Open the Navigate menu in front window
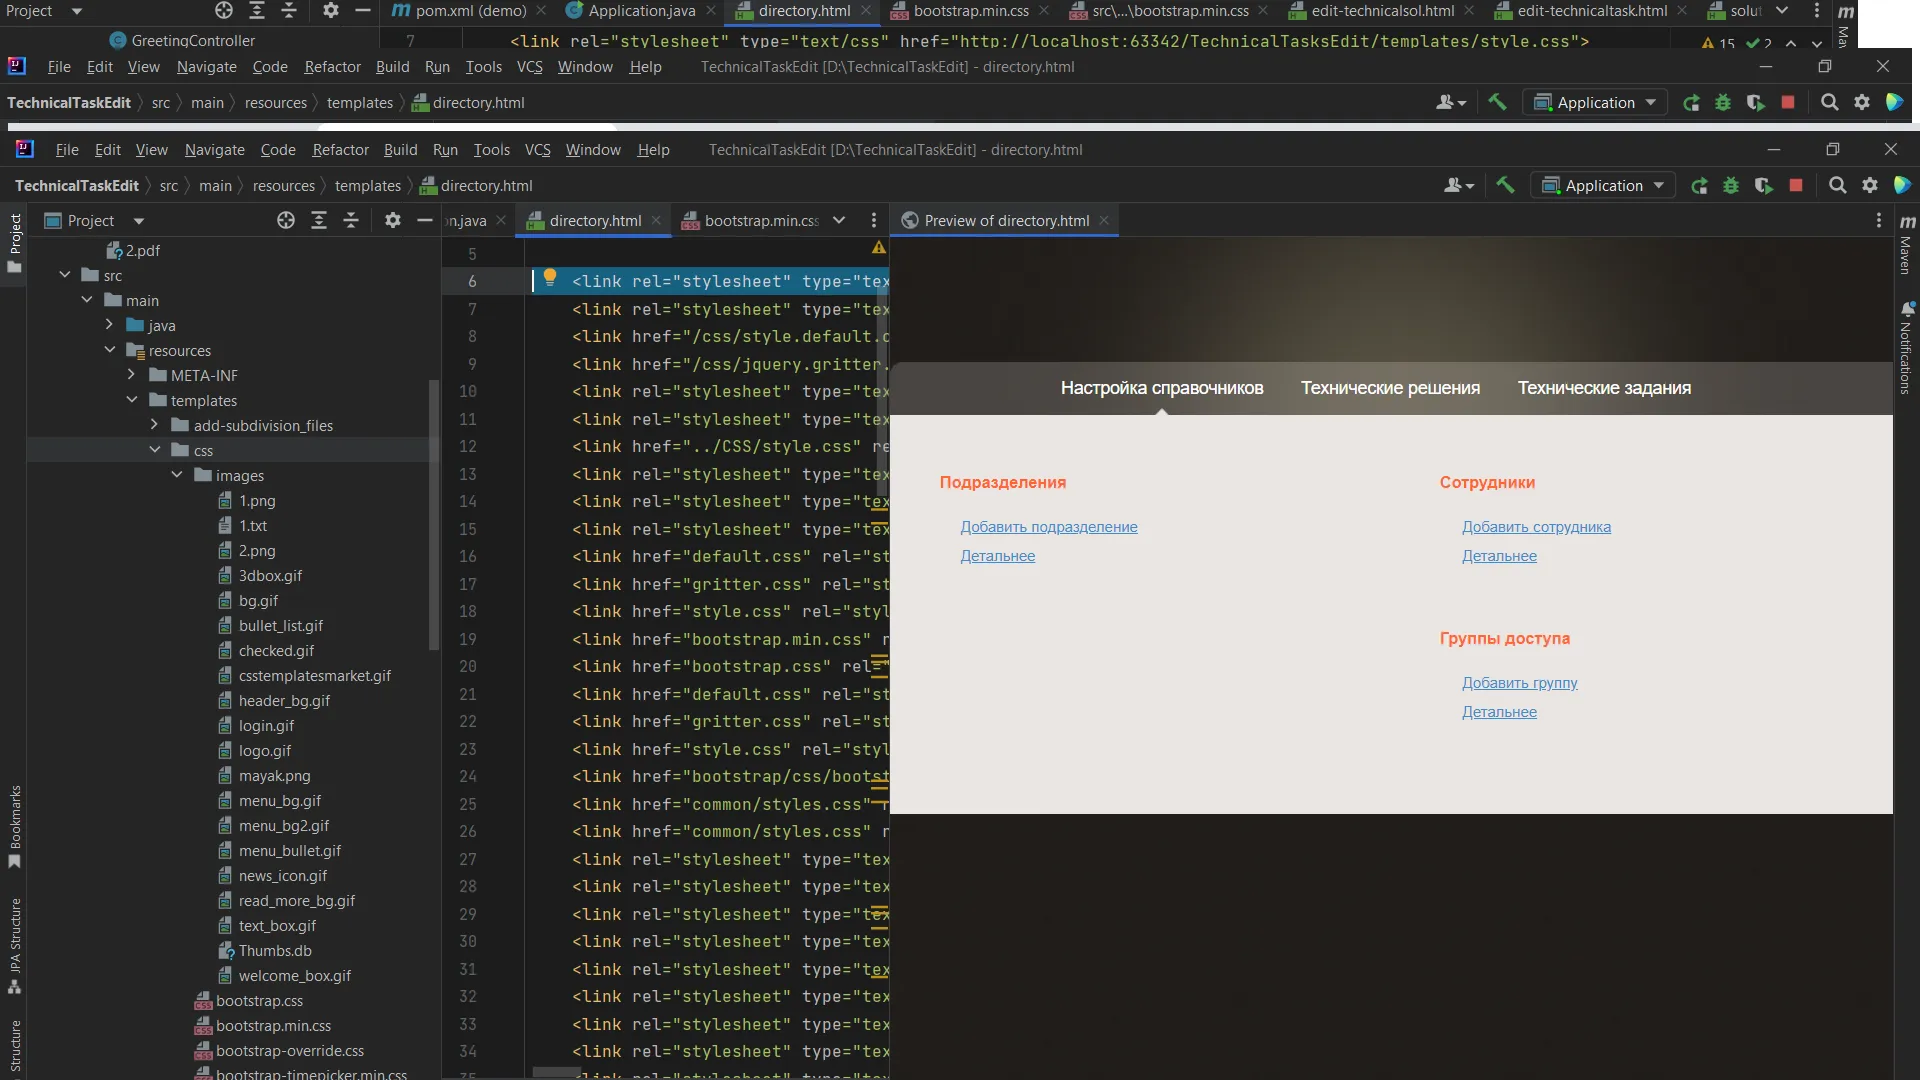1920x1080 pixels. [x=214, y=150]
